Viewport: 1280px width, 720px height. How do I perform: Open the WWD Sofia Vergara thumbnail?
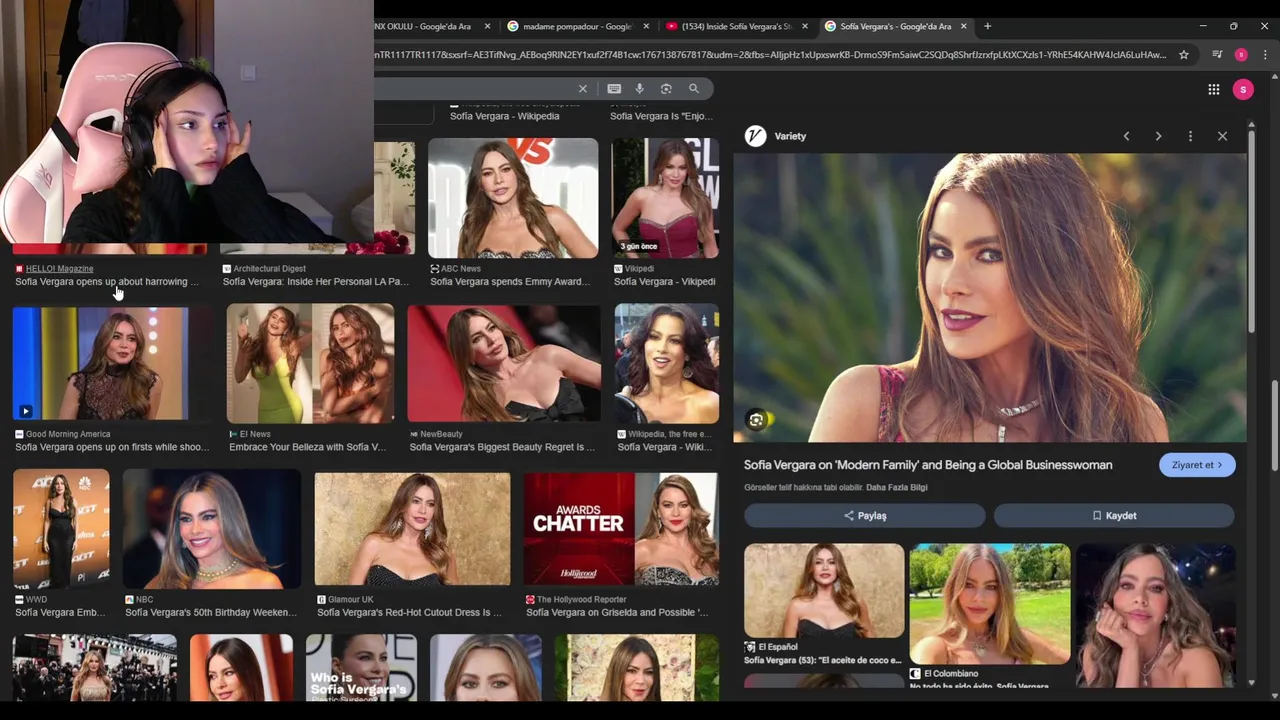pyautogui.click(x=61, y=529)
